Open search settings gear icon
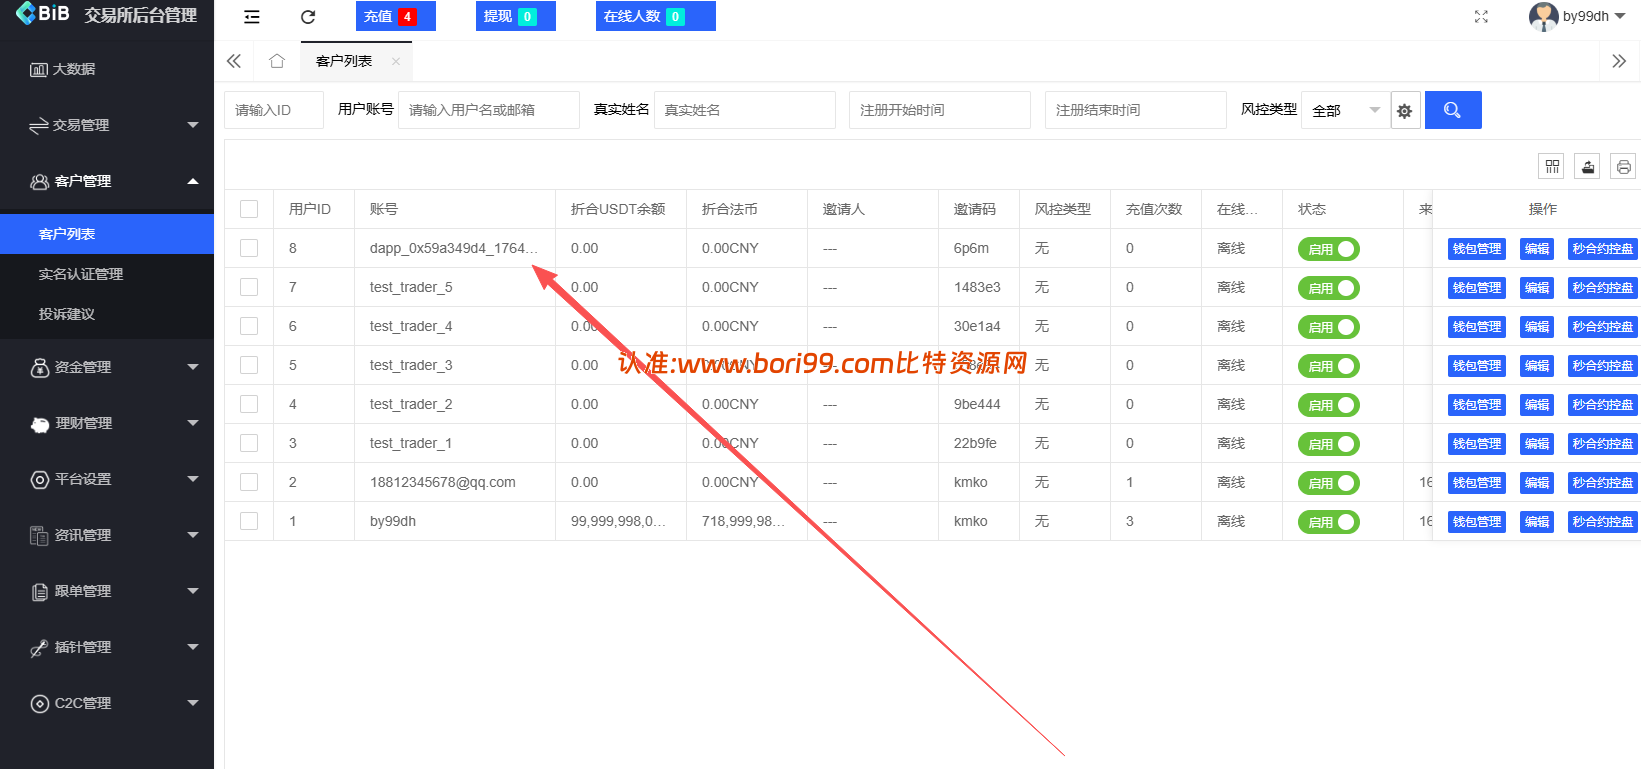Viewport: 1641px width, 769px height. tap(1404, 111)
